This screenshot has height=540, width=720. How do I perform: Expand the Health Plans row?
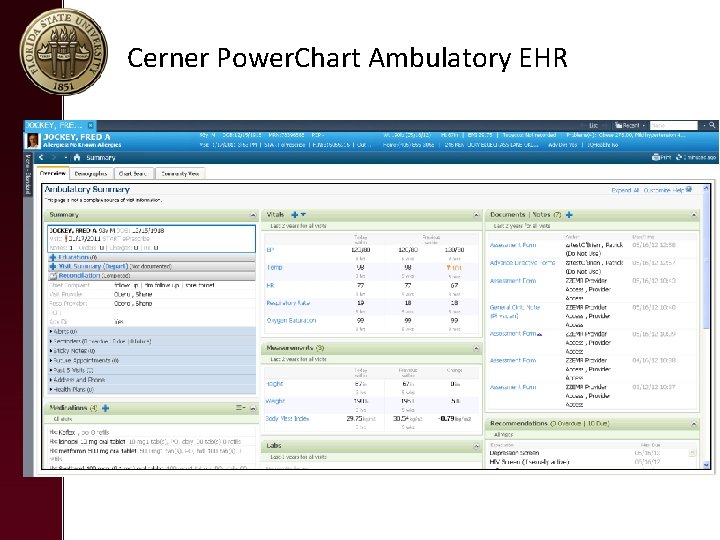coord(152,389)
